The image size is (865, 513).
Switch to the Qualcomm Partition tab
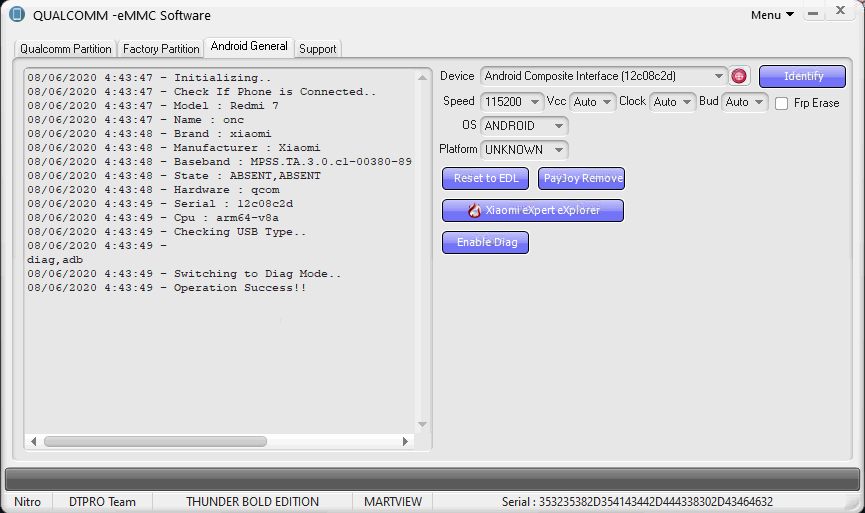click(66, 49)
